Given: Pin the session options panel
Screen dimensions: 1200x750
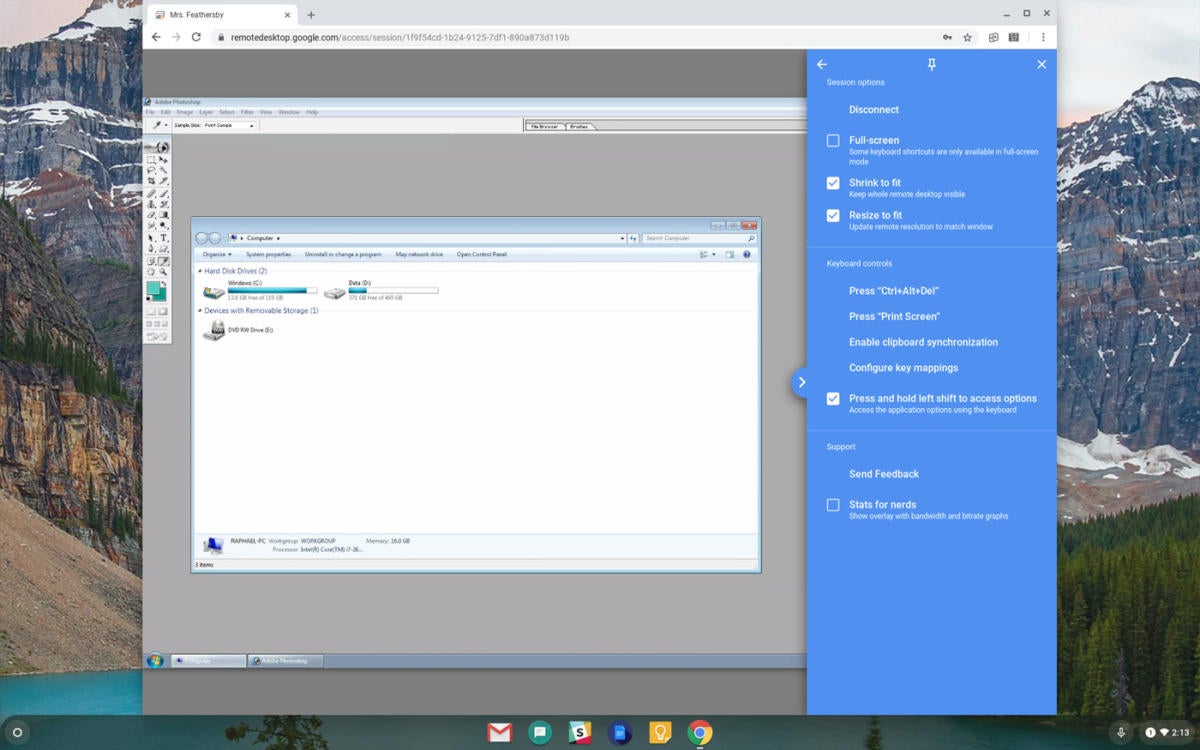Looking at the screenshot, I should point(931,64).
